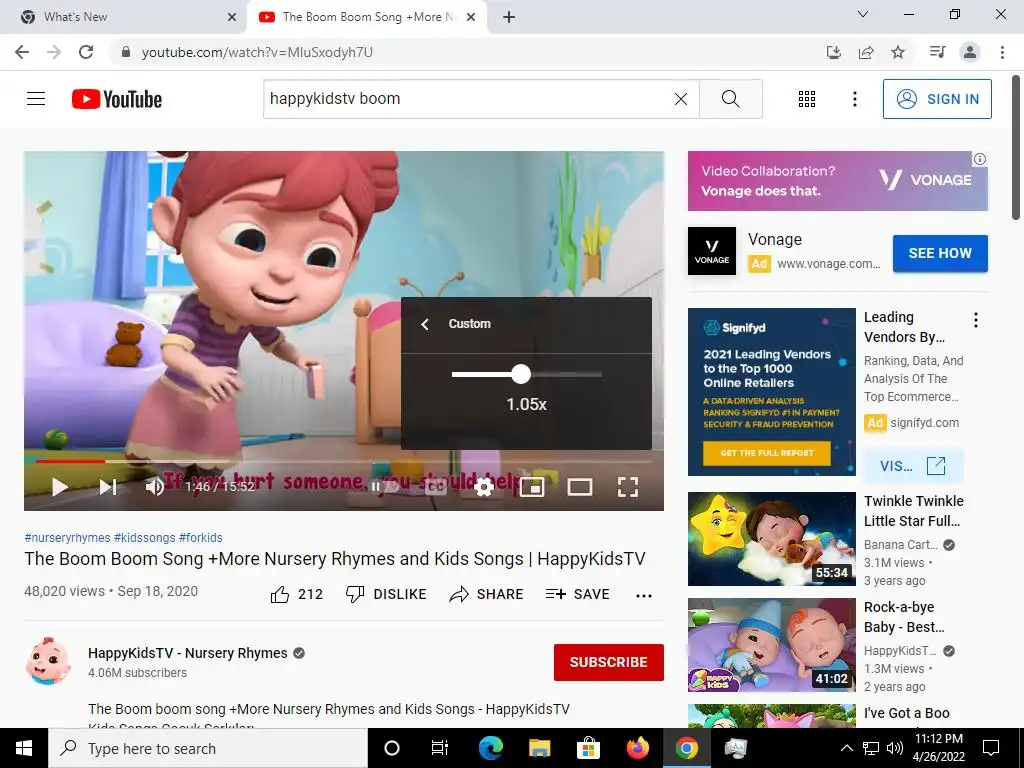Select The Boom Boom Song tab

coord(367,17)
